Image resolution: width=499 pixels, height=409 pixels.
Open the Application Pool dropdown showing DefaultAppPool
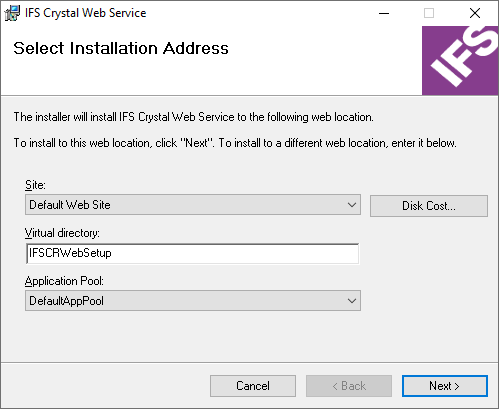coord(193,301)
